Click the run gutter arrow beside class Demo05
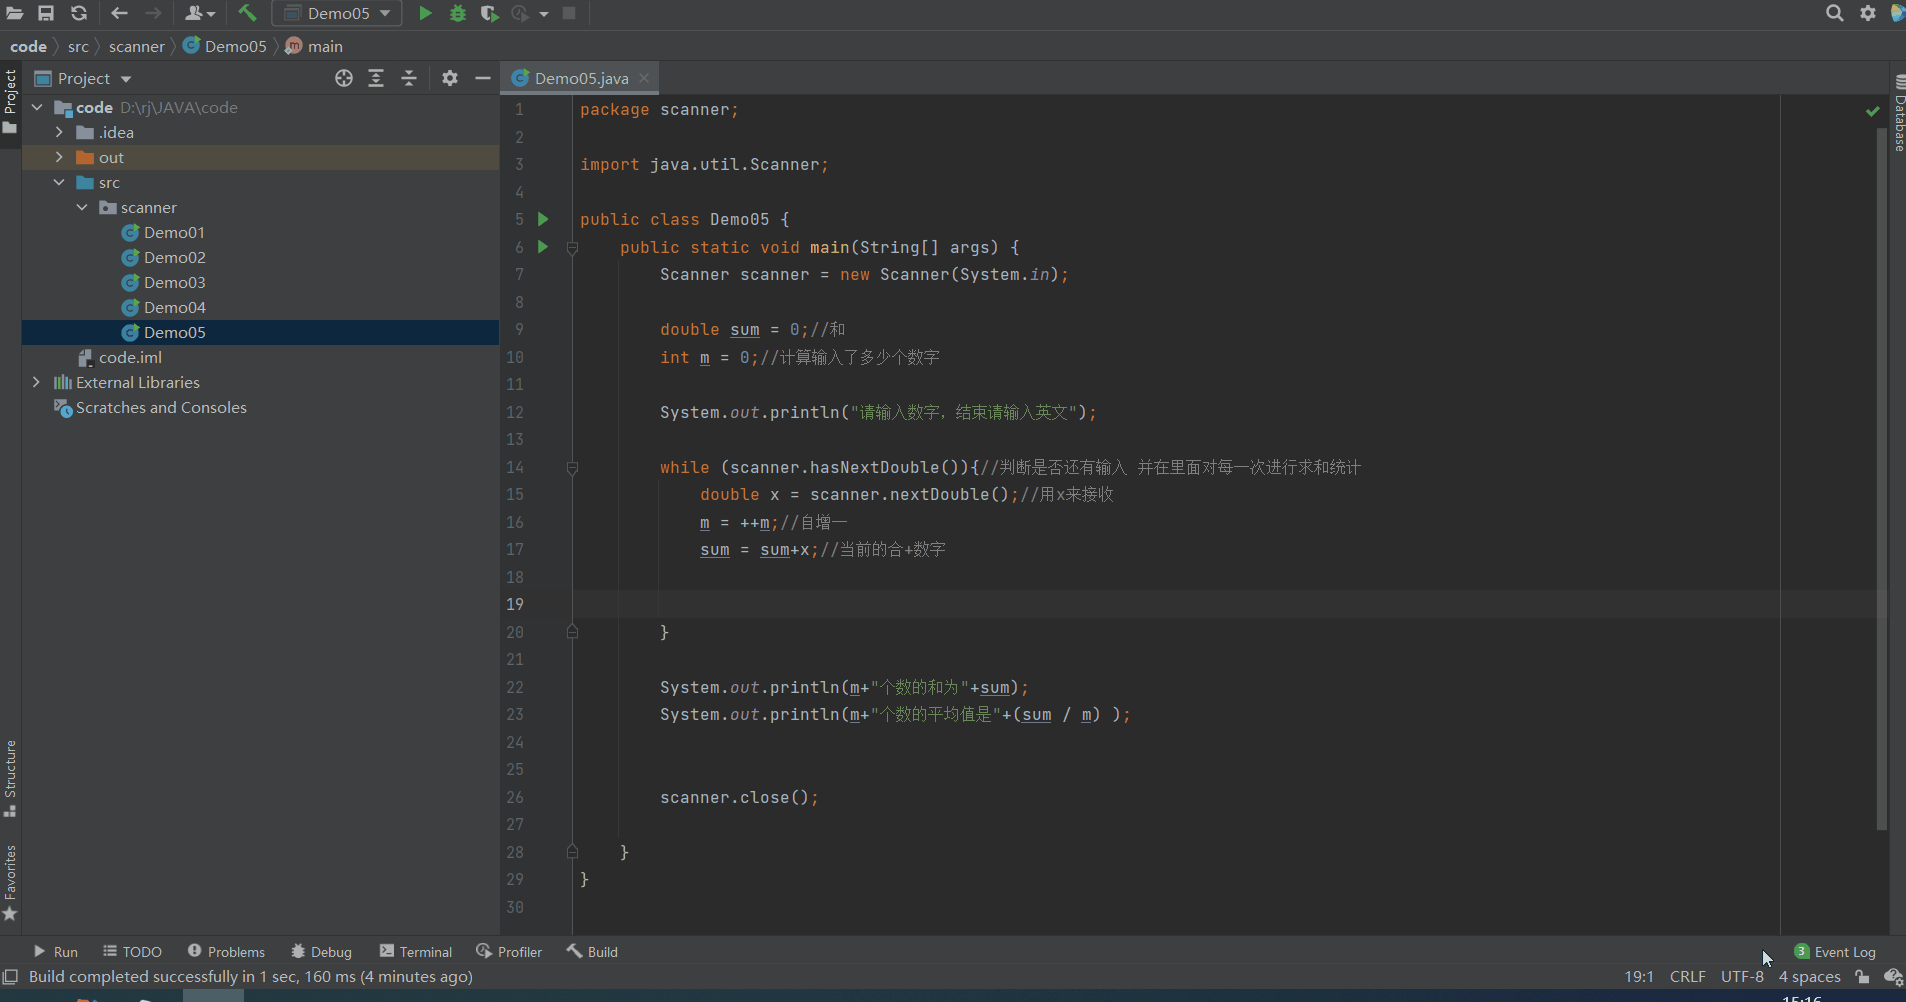This screenshot has width=1906, height=1002. (x=543, y=219)
